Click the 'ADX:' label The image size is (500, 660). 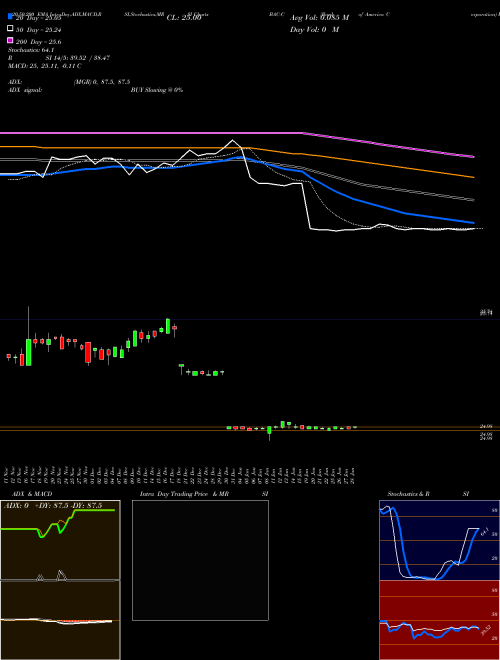pos(15,82)
